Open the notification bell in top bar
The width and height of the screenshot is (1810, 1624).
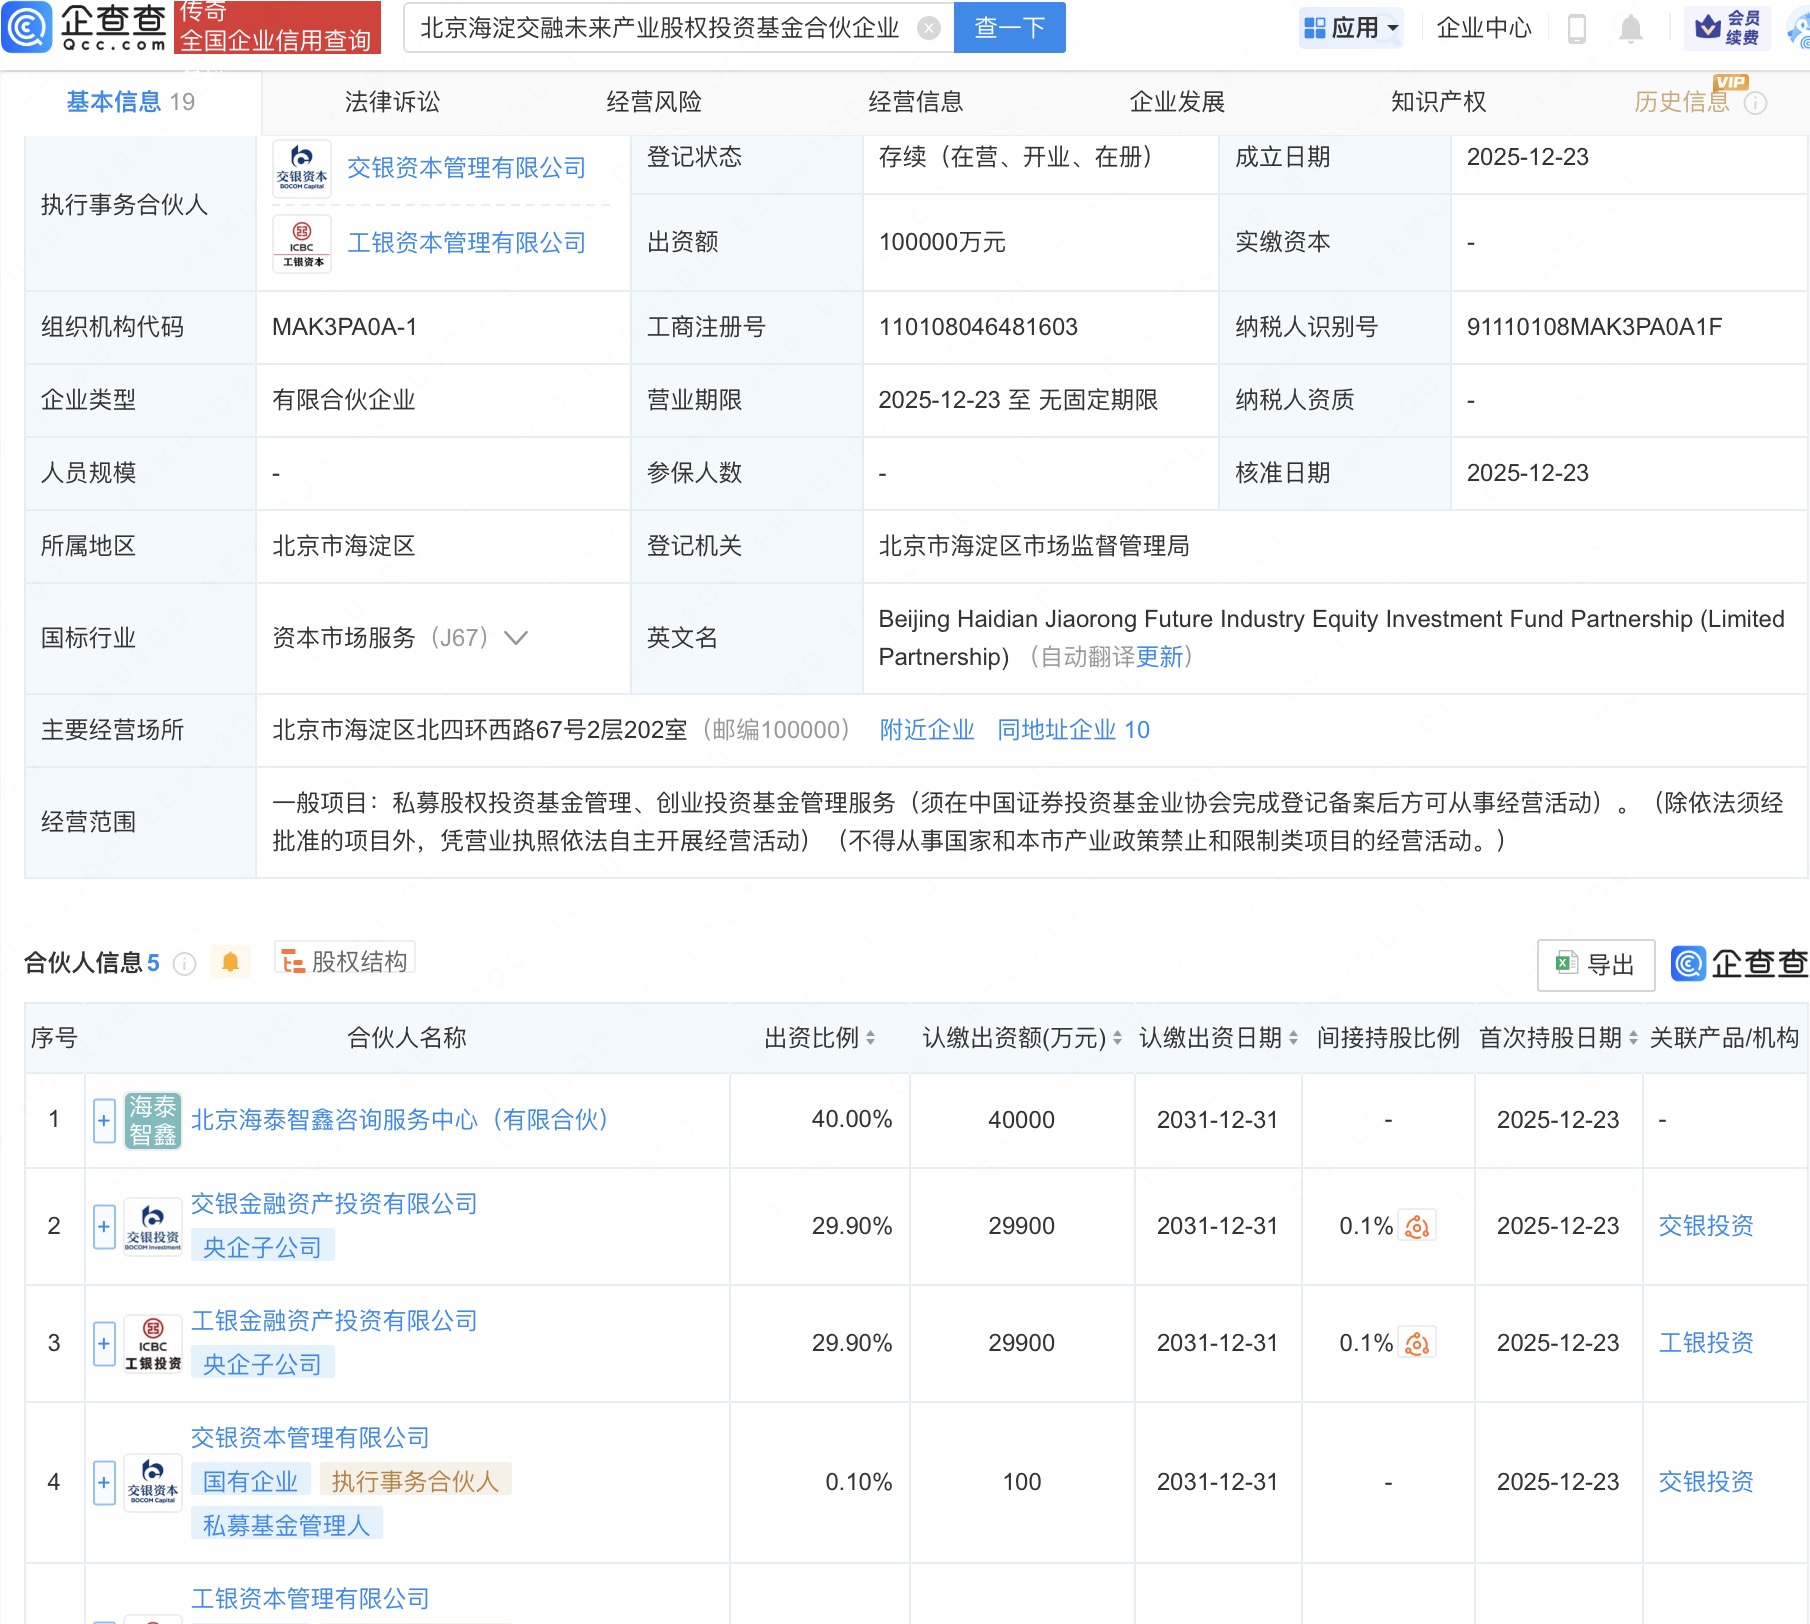click(1630, 28)
